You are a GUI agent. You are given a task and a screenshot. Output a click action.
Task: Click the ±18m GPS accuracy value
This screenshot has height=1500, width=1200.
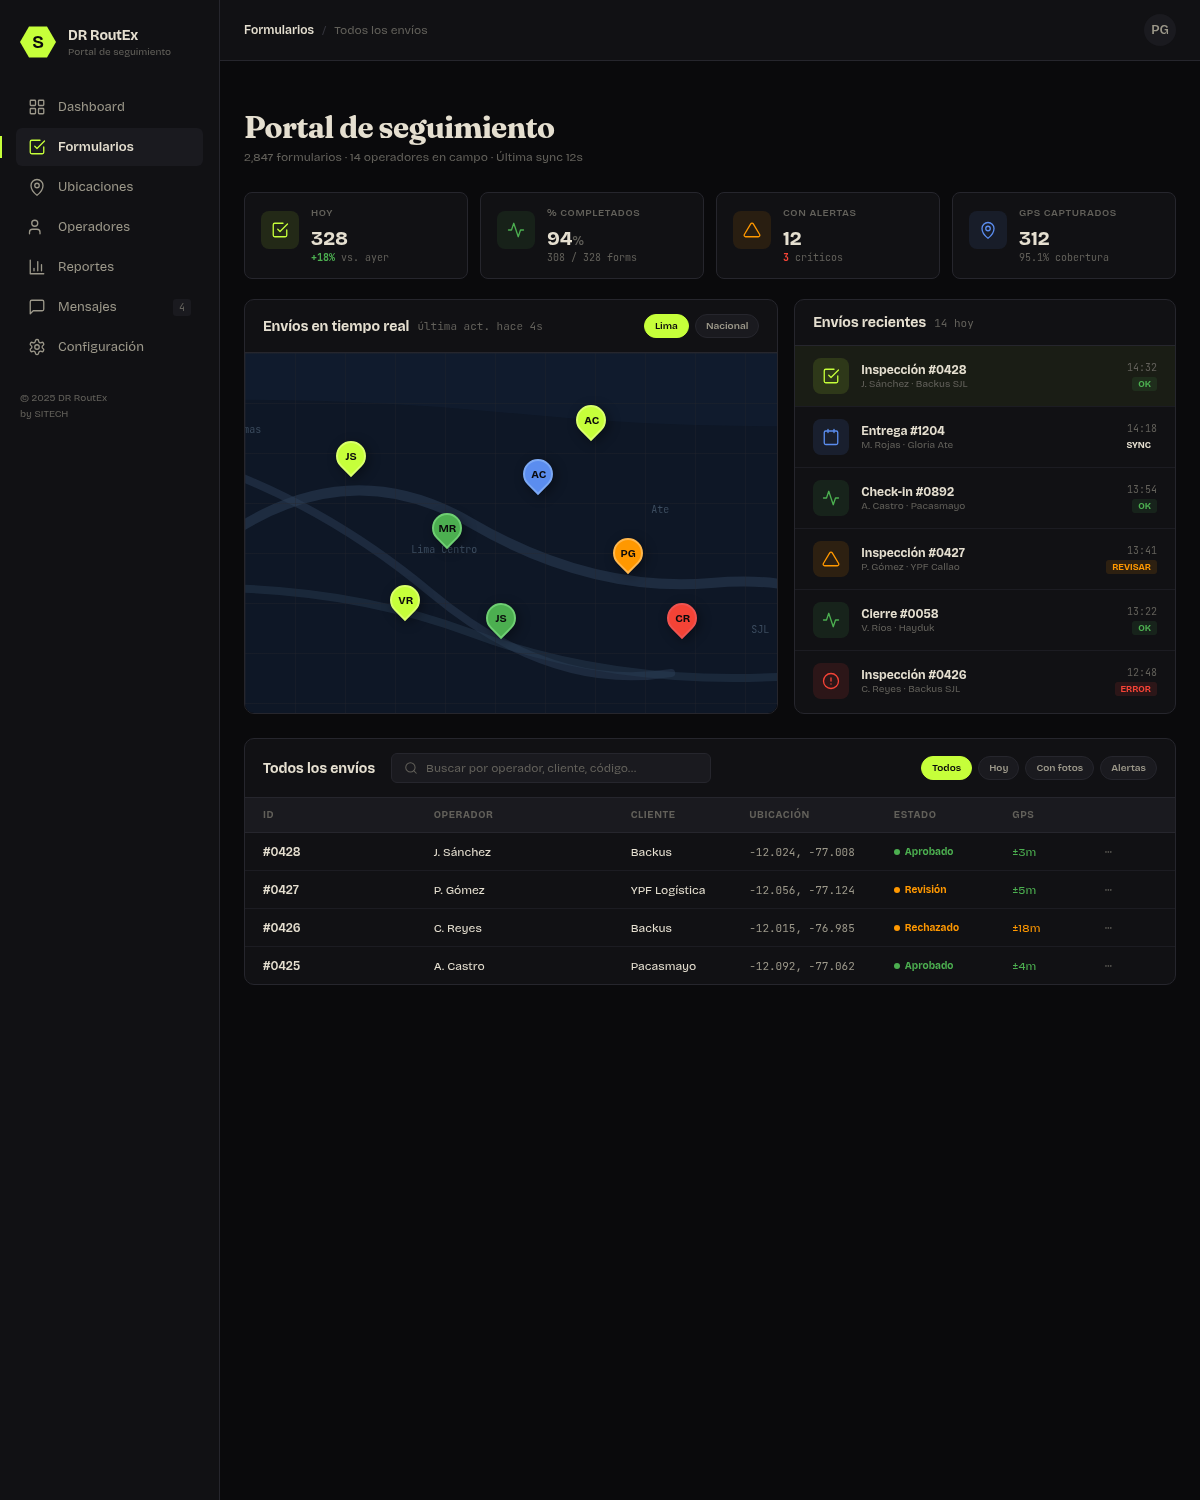[x=1026, y=928]
